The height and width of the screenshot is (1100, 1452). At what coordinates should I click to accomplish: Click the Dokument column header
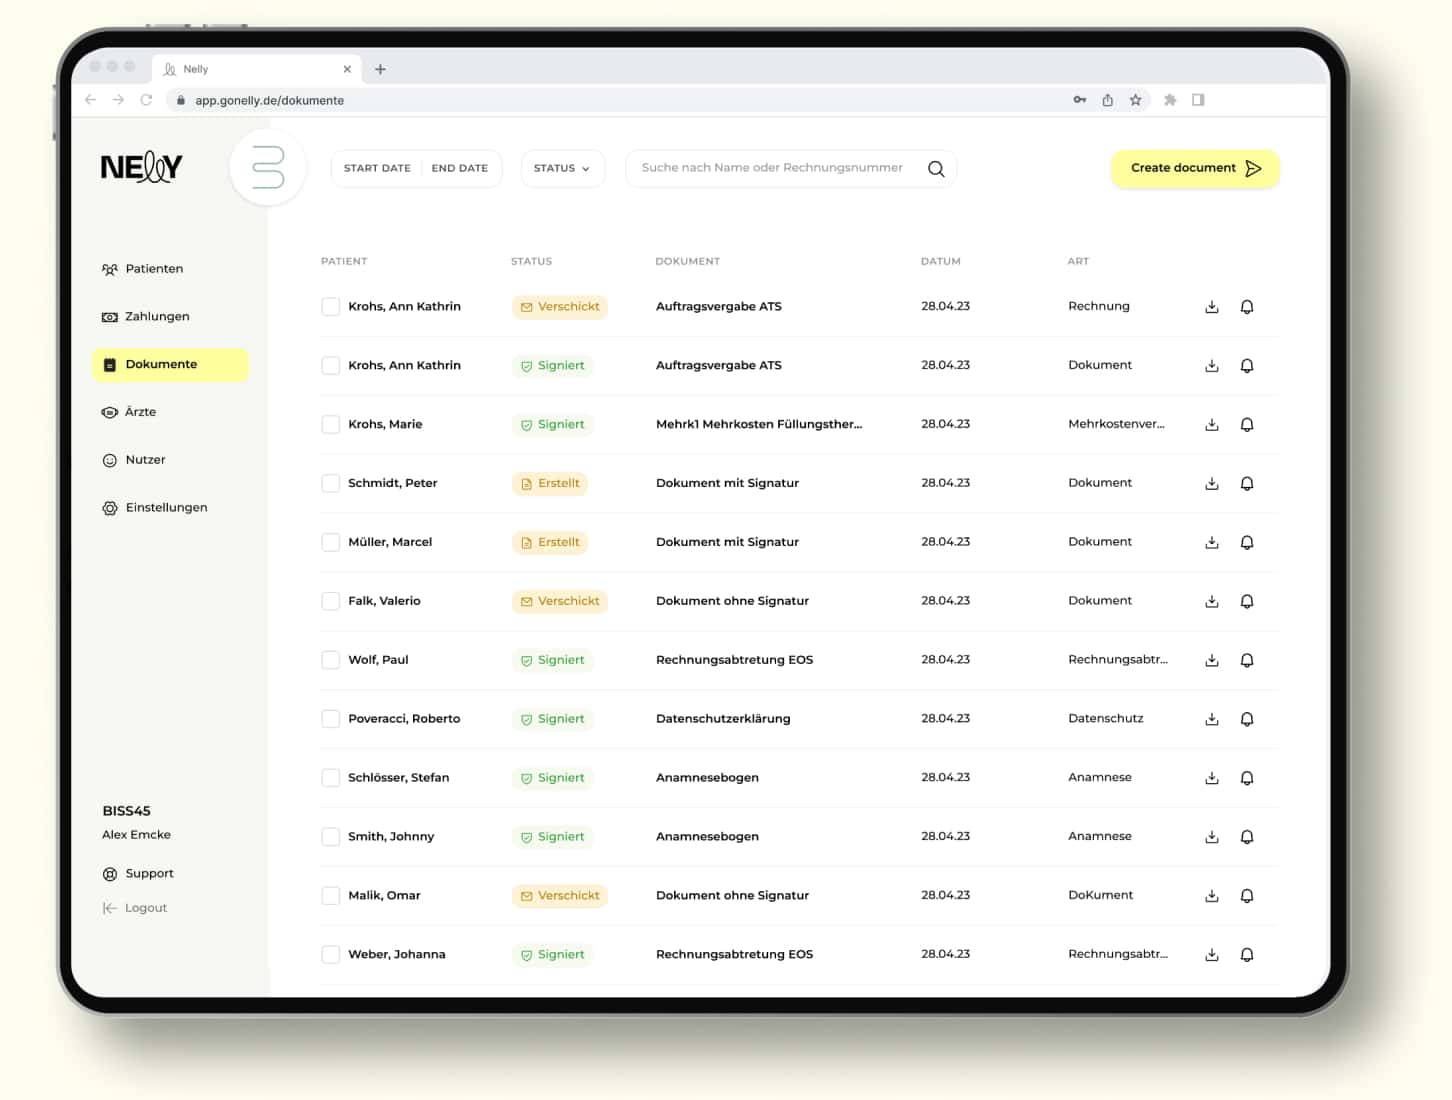(687, 262)
